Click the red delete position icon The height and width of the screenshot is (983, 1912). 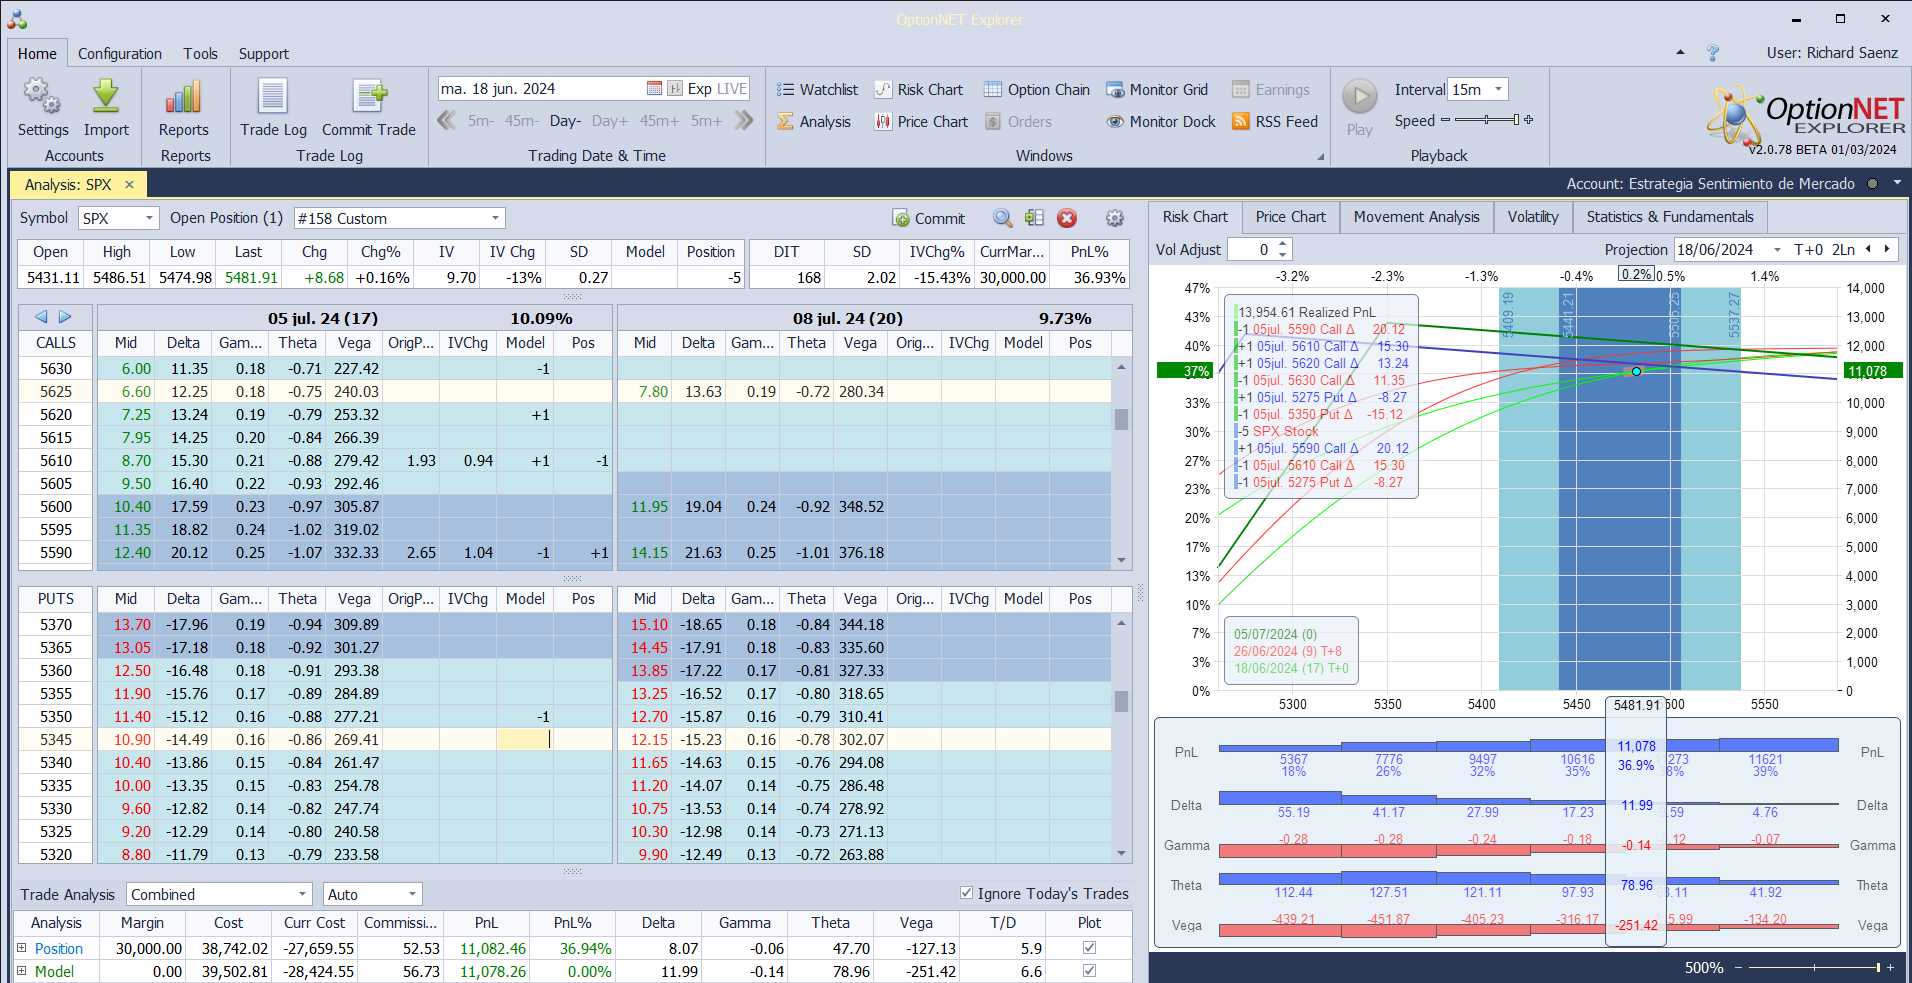coord(1067,218)
